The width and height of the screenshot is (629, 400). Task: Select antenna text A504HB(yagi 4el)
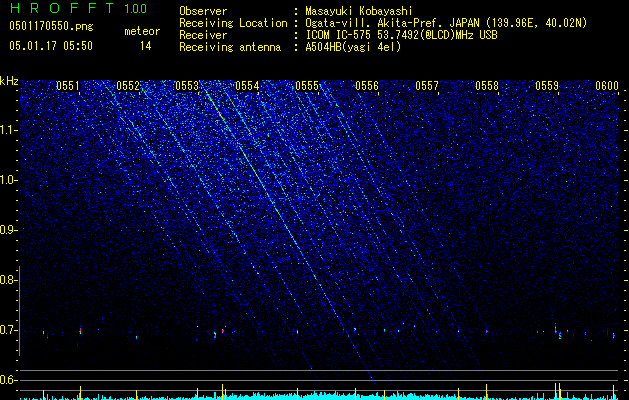point(353,47)
